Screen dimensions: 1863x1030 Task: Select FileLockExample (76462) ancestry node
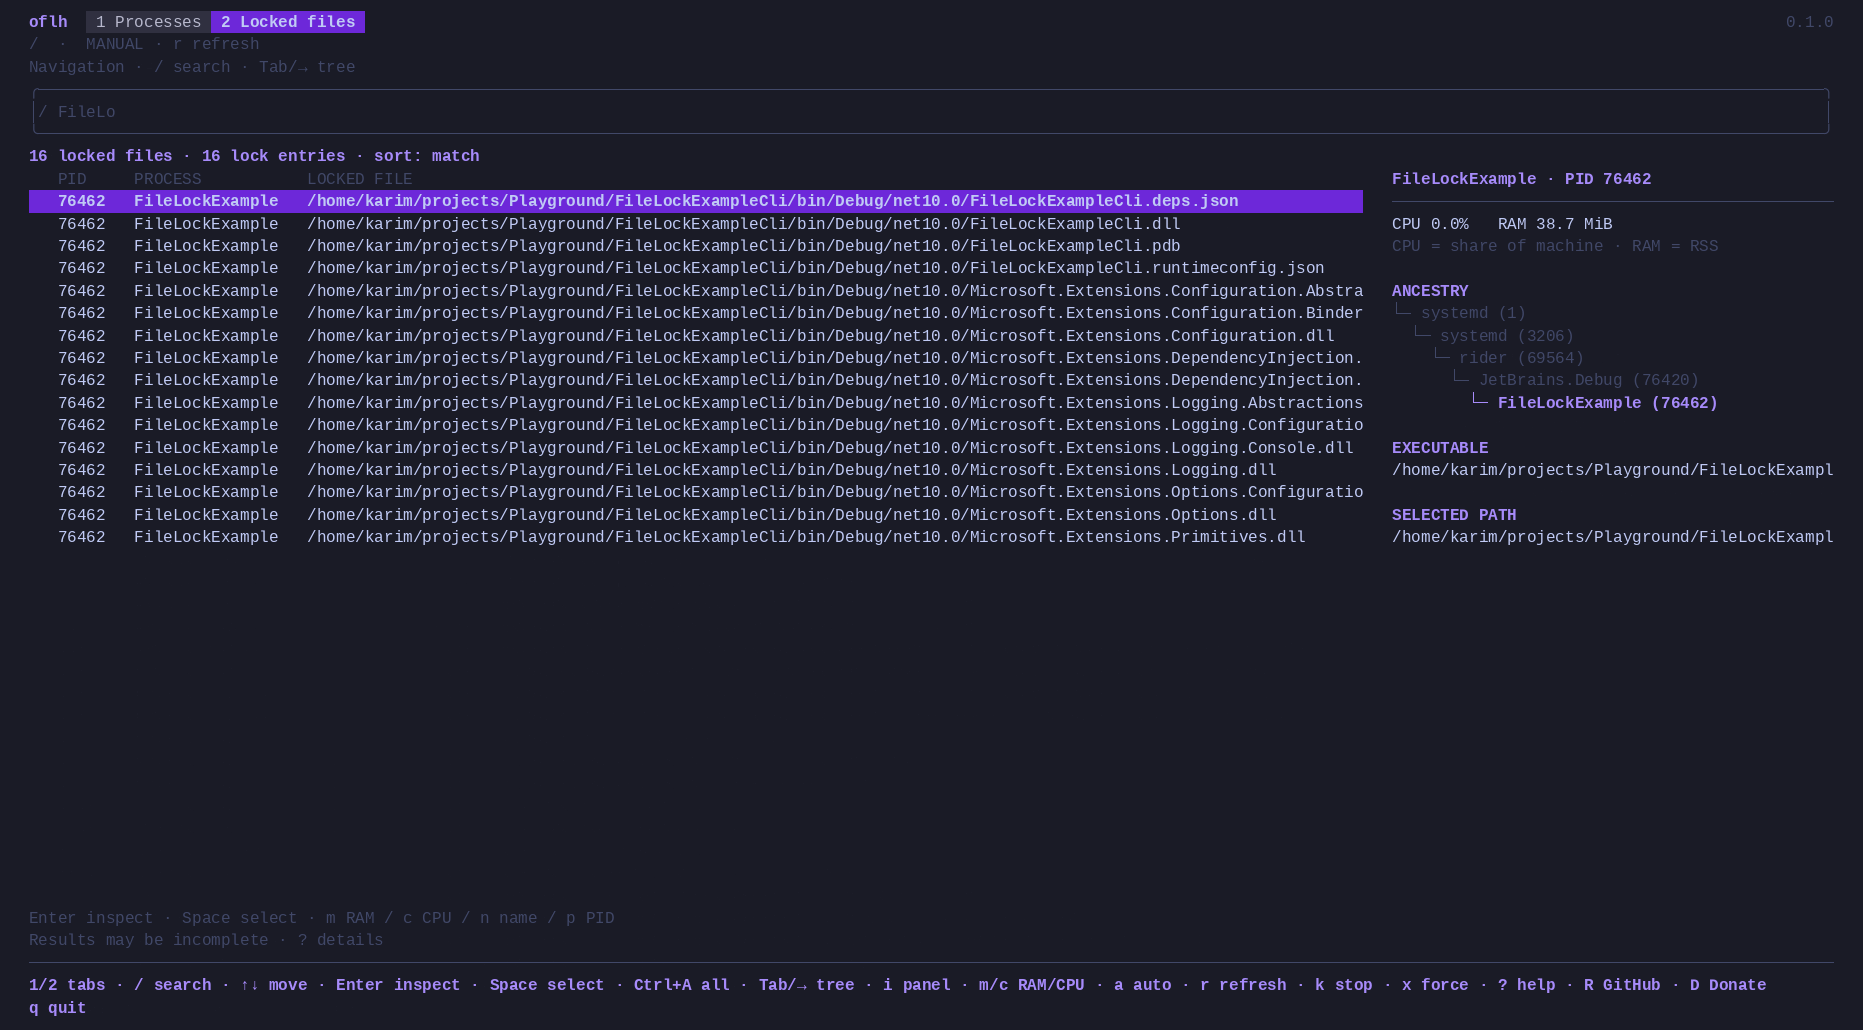[x=1608, y=403]
